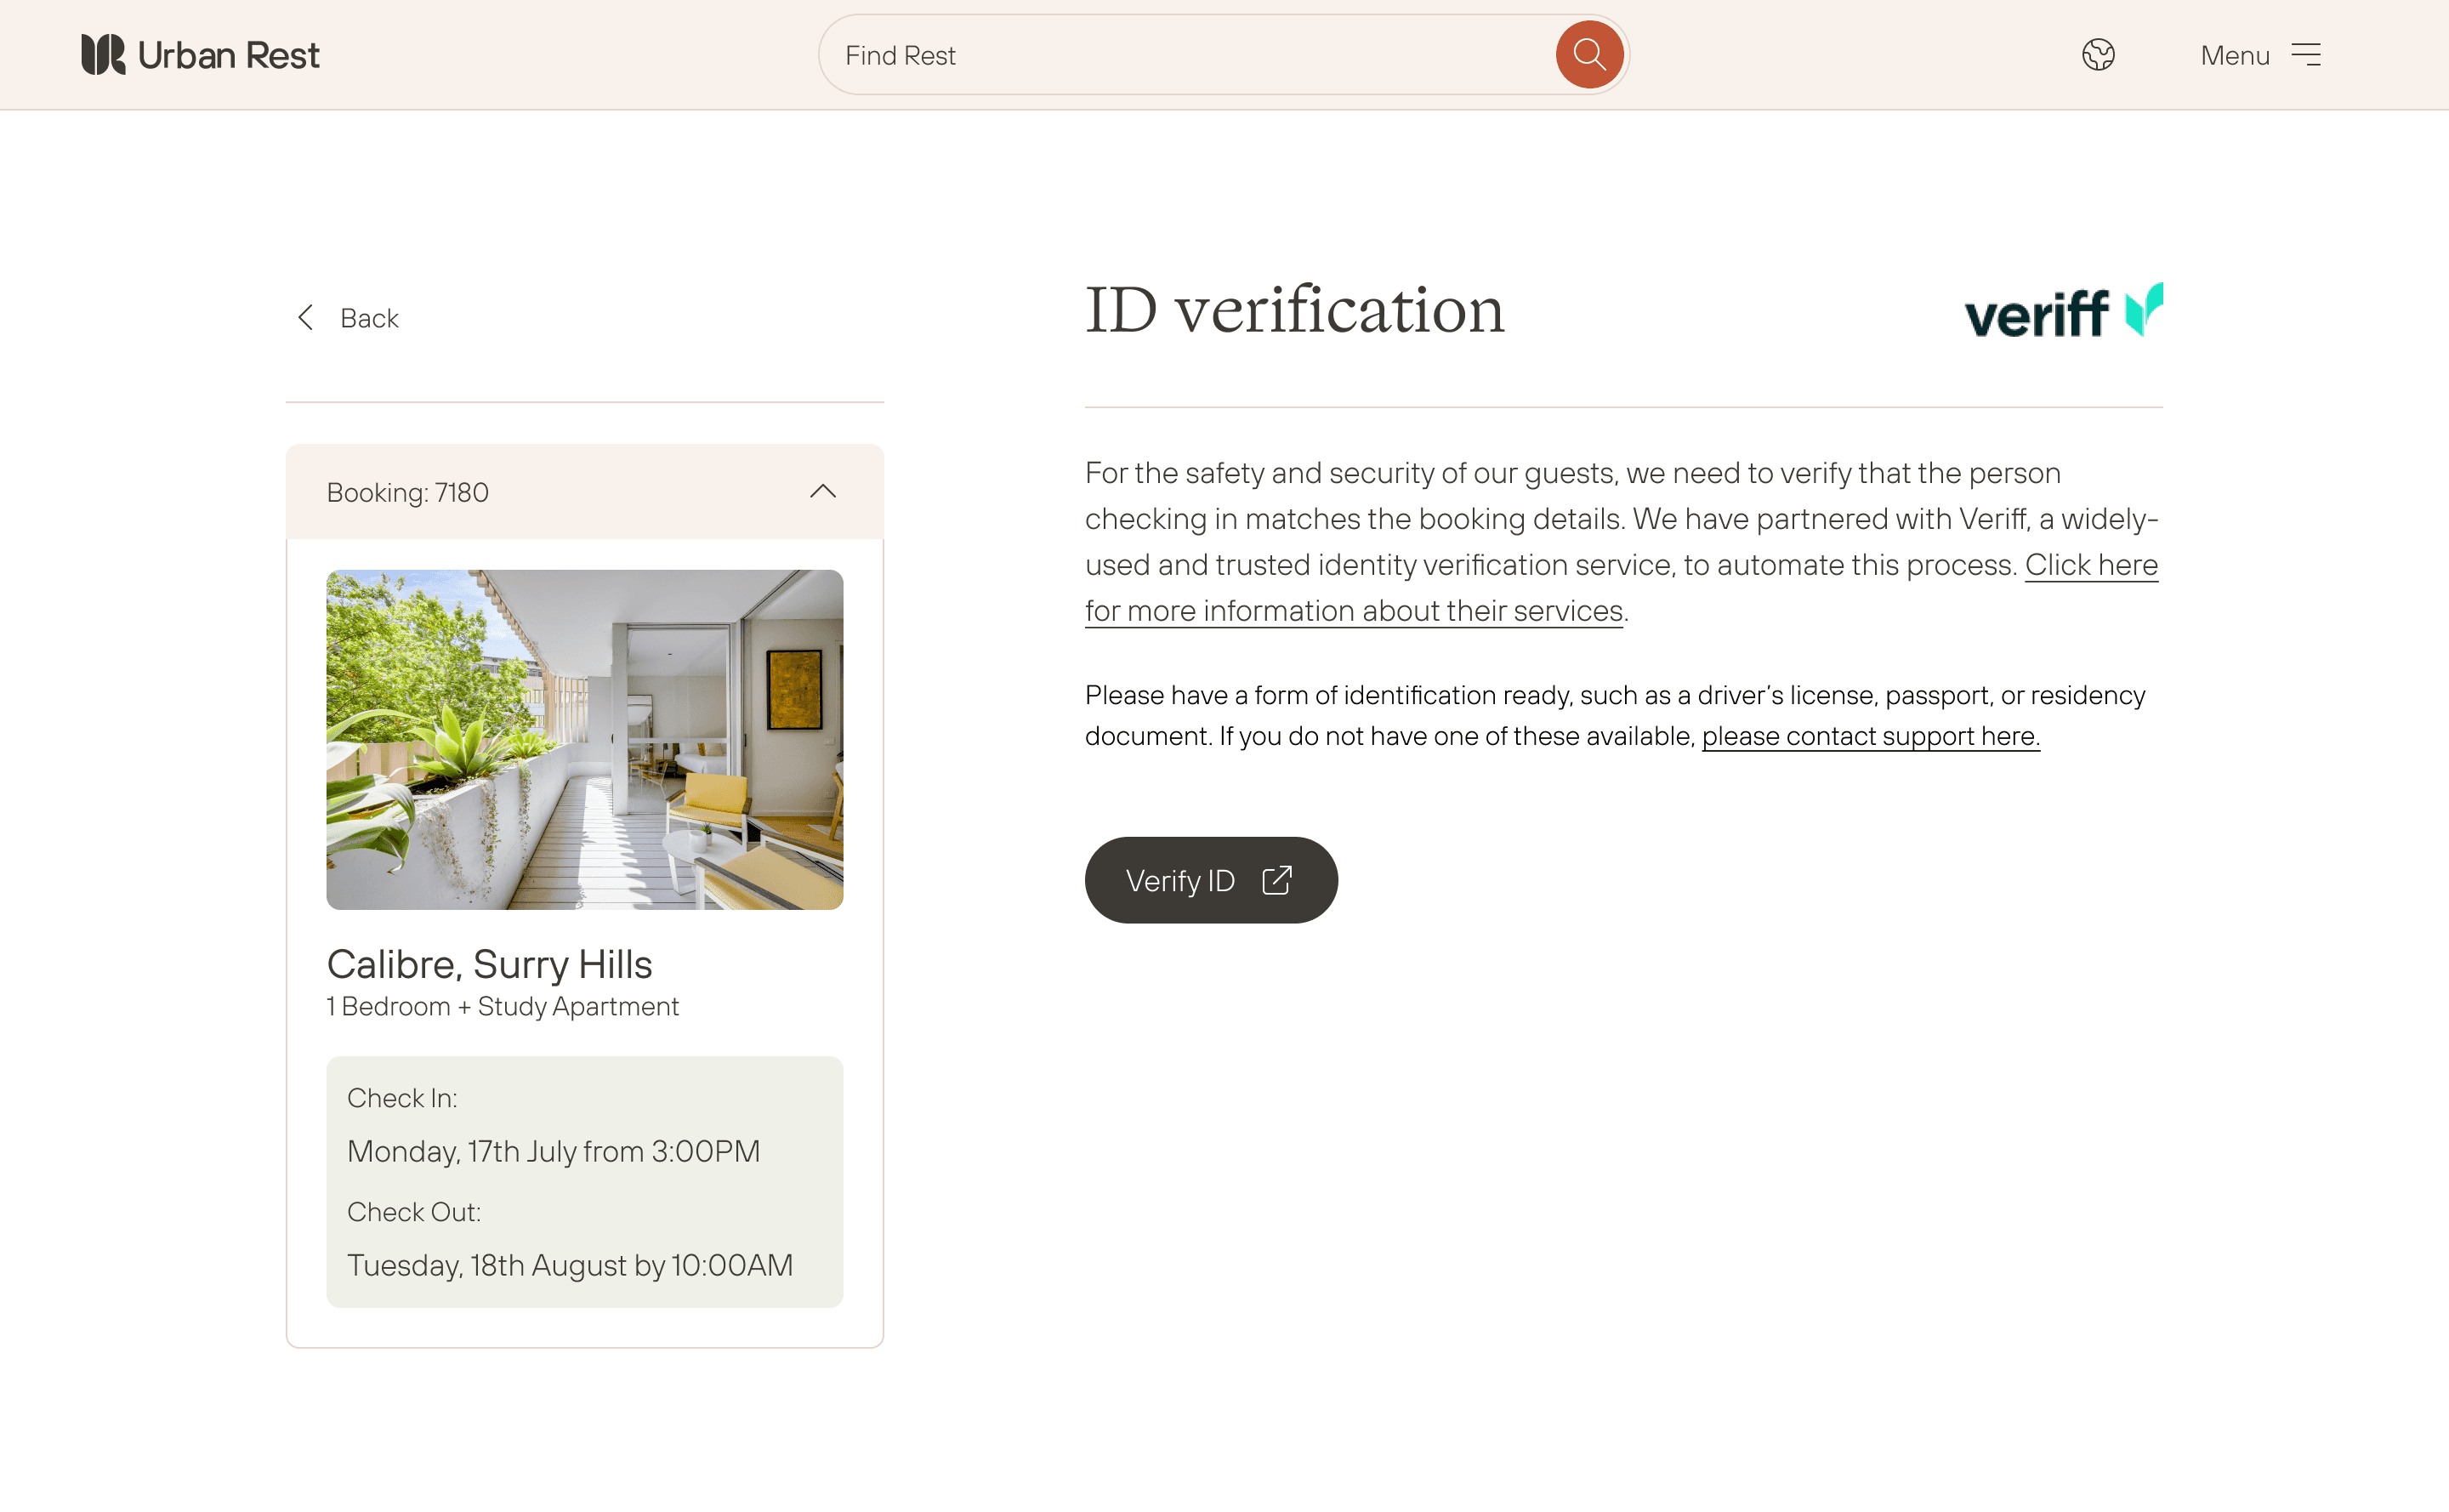Screen dimensions: 2449x1512
Task: Click the Calibre, Surry Hills apartment photo
Action: [585, 738]
